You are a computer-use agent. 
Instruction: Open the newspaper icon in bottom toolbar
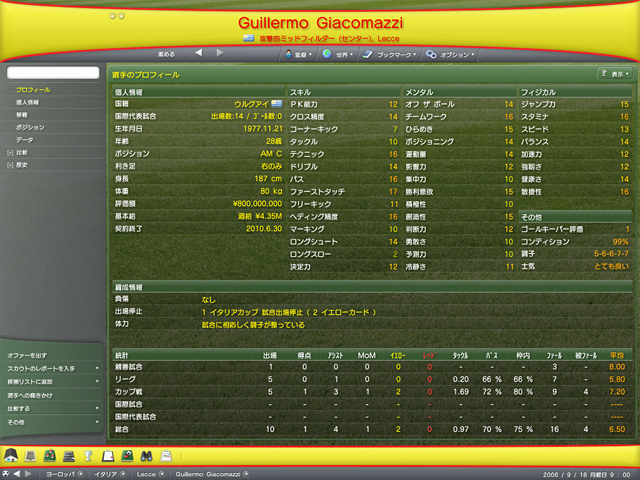pyautogui.click(x=167, y=456)
